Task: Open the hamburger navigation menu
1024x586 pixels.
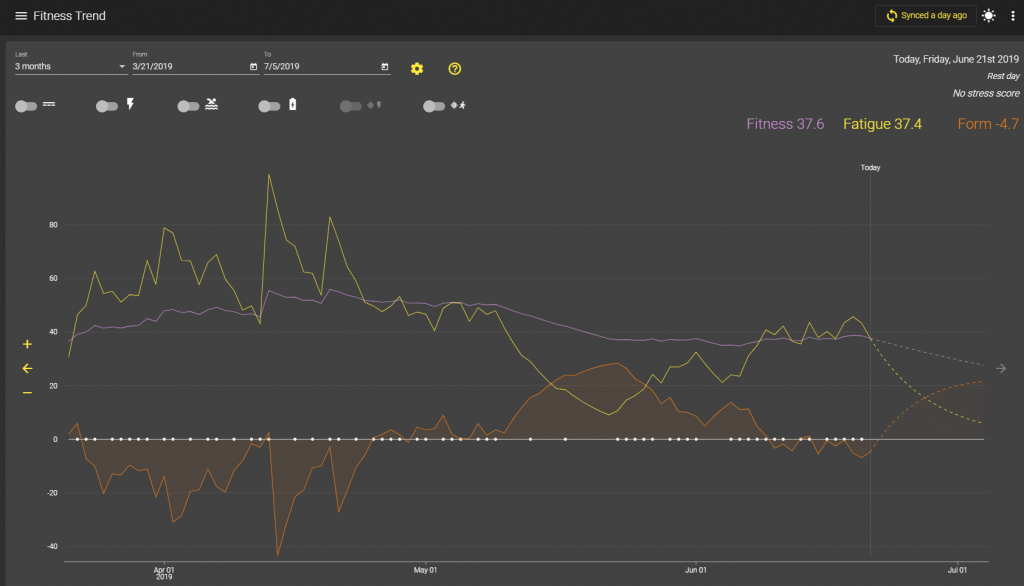Action: pos(21,16)
